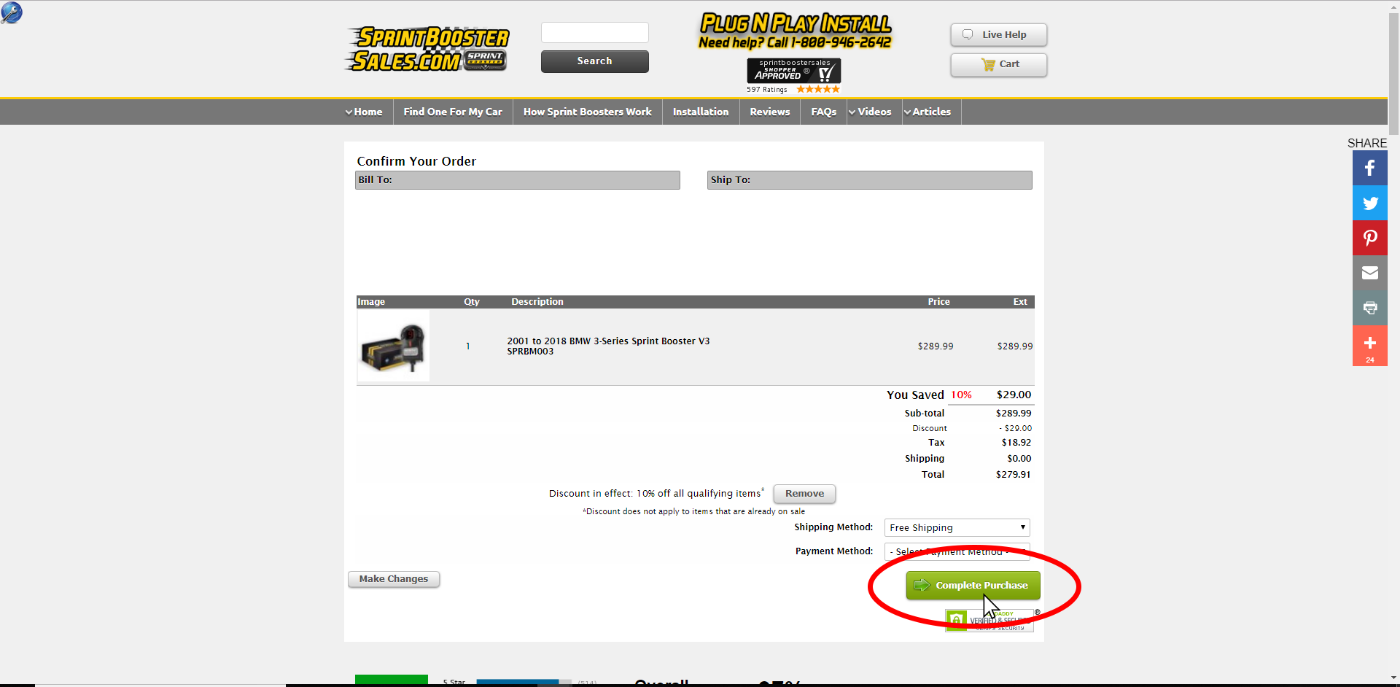Click the Sub-total $289.99 value
The height and width of the screenshot is (687, 1400).
(1014, 413)
